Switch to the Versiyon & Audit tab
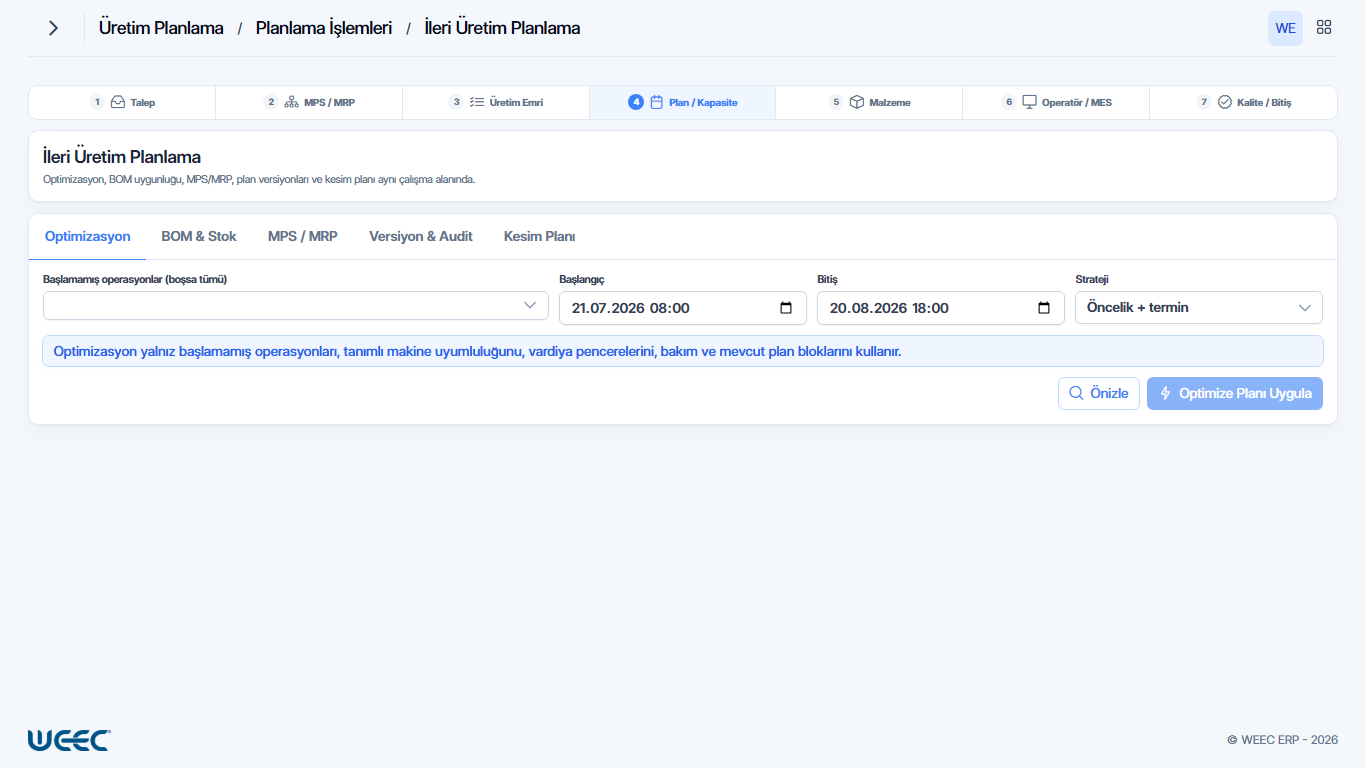 [421, 237]
